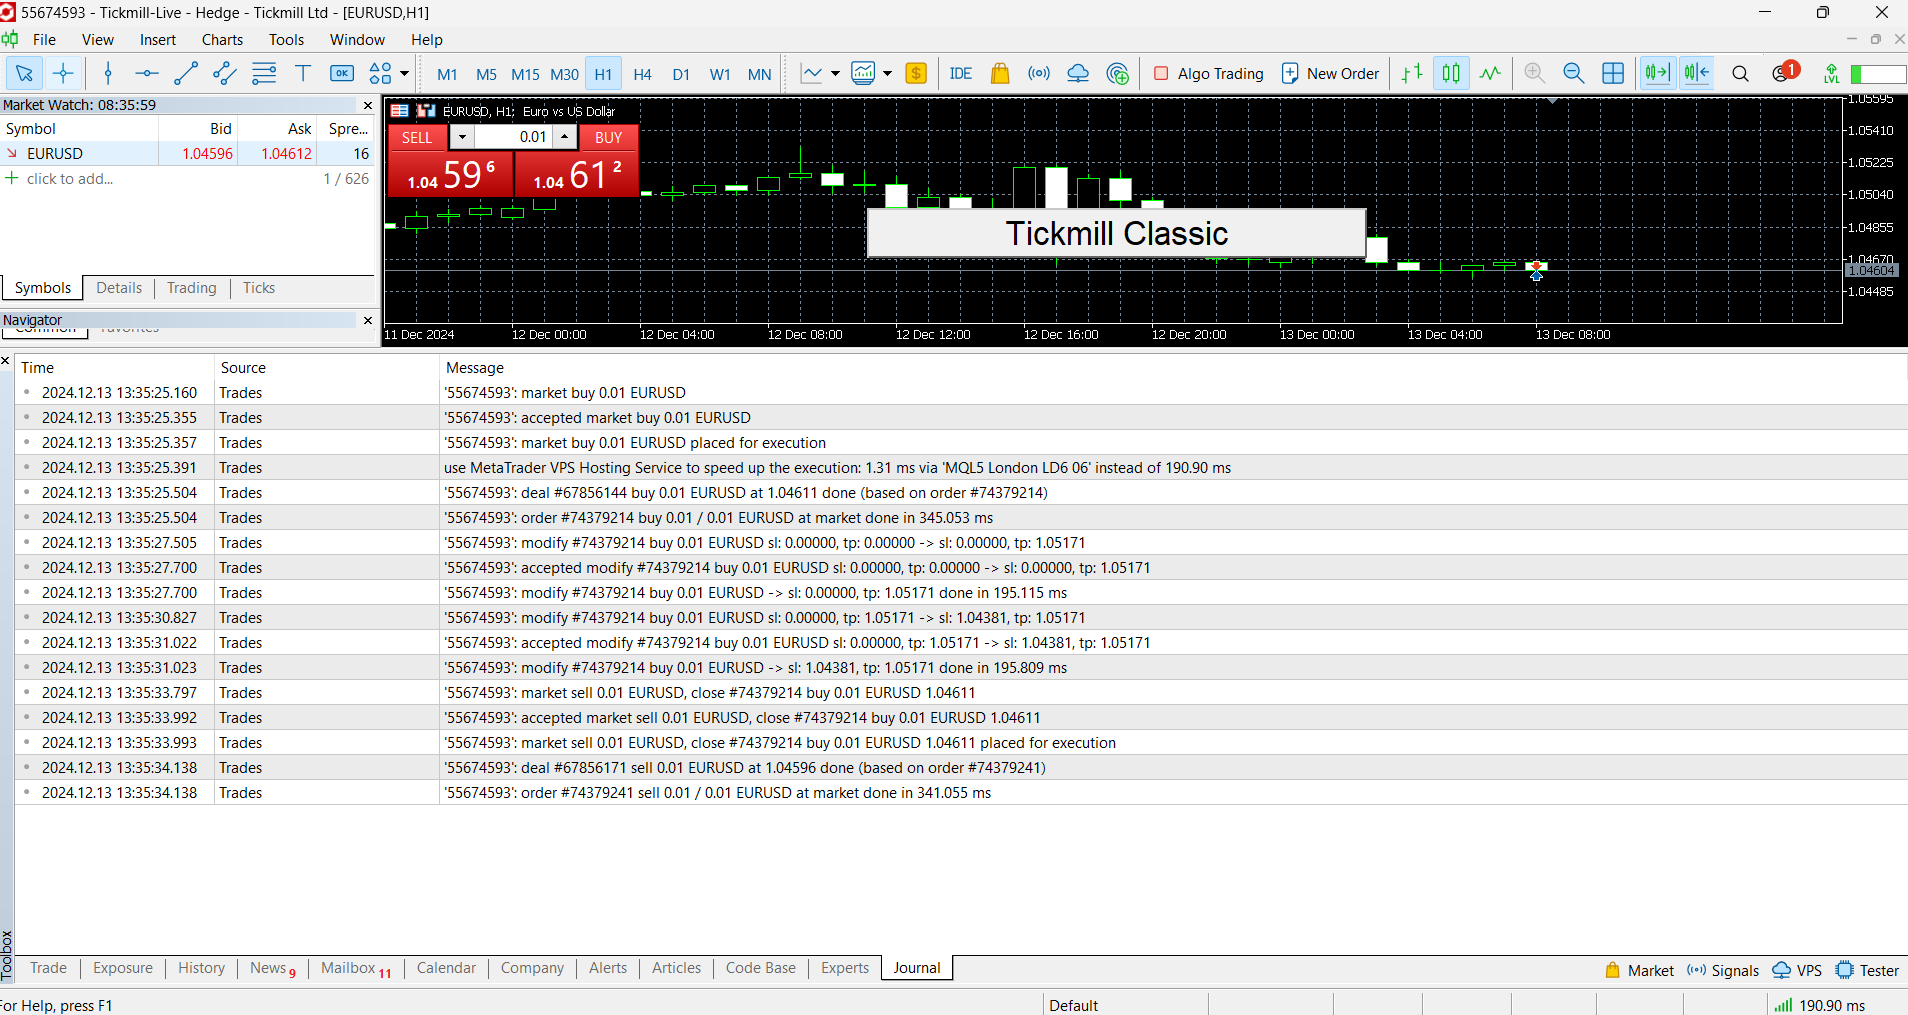This screenshot has height=1015, width=1908.
Task: Decrease trade volume with down arrow
Action: [x=462, y=137]
